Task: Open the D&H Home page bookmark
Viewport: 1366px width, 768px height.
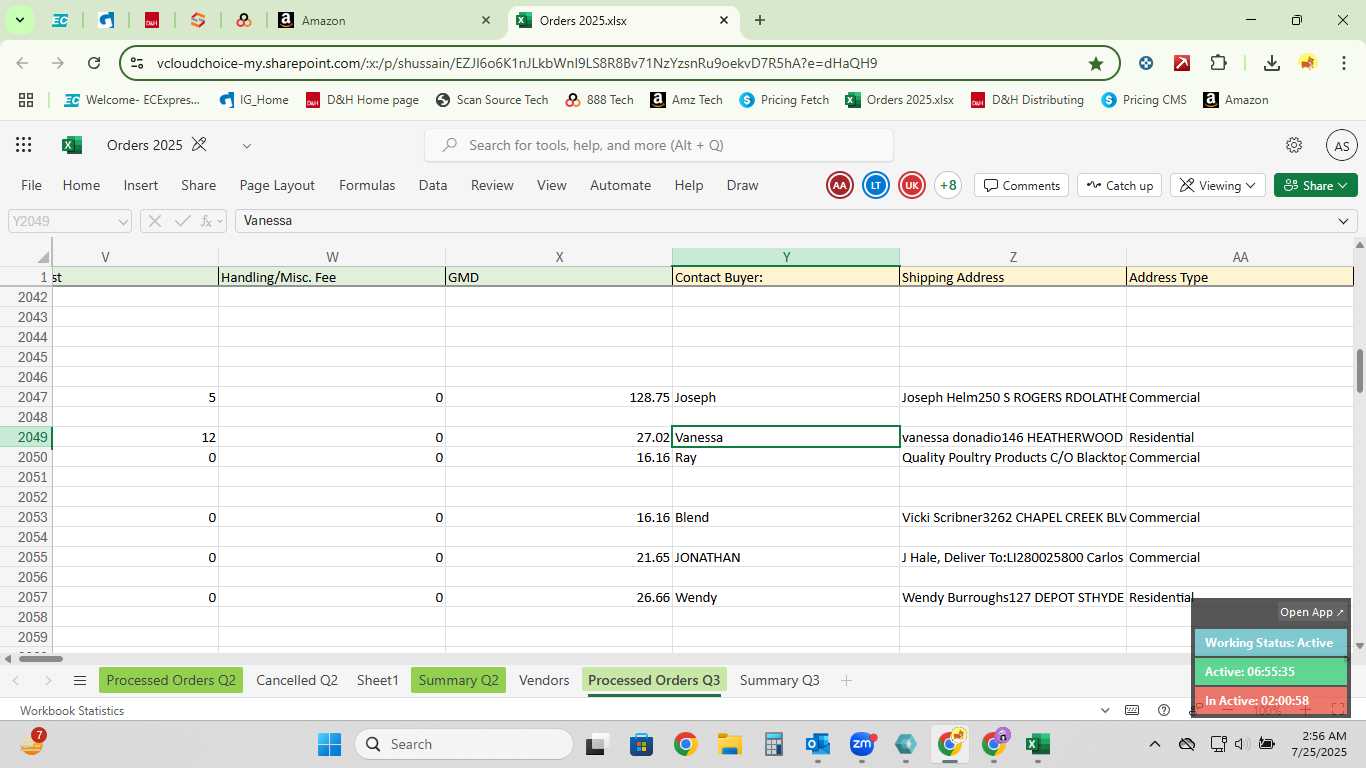Action: pos(362,100)
